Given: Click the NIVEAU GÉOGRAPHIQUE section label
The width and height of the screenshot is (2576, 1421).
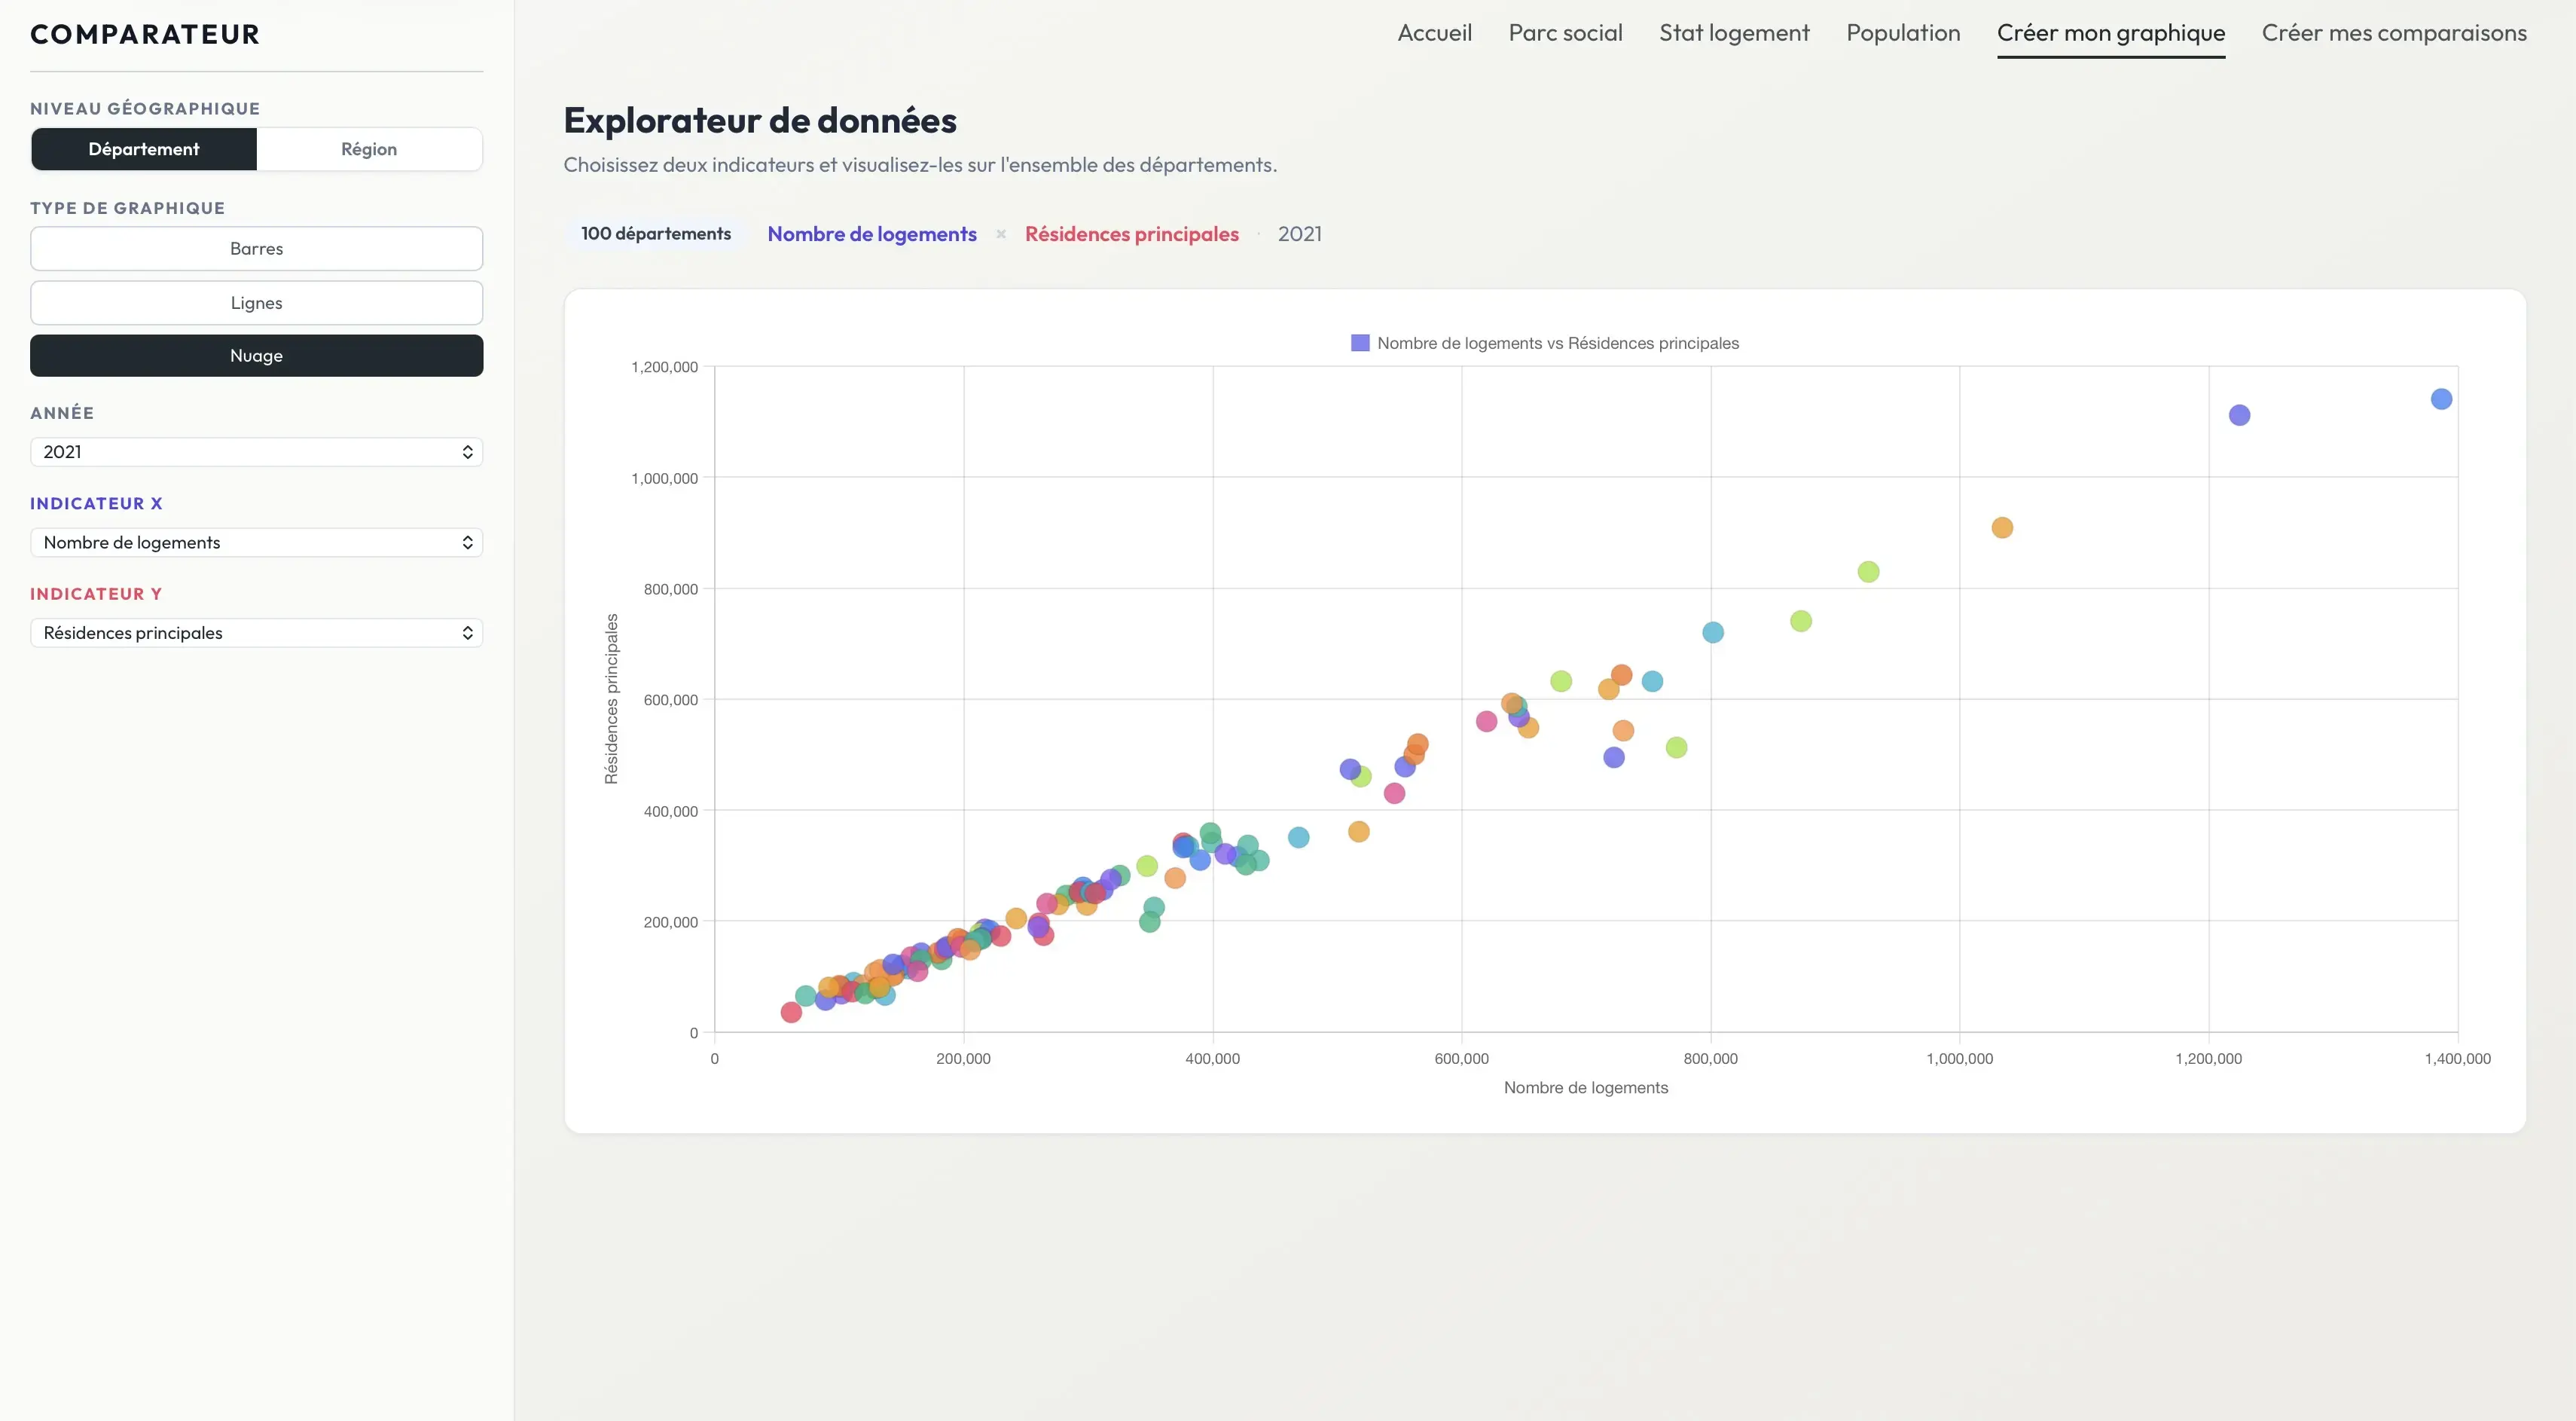Looking at the screenshot, I should [x=145, y=108].
